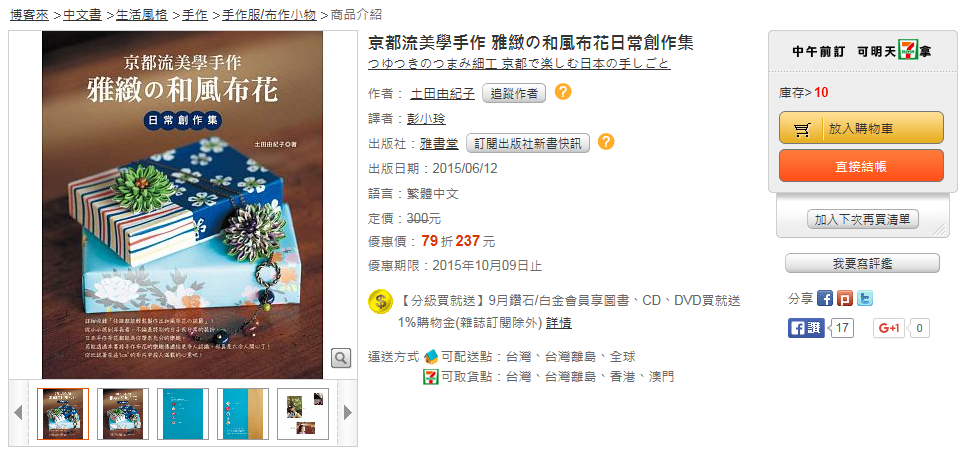Share on Twitter icon
The image size is (968, 454).
coord(865,299)
